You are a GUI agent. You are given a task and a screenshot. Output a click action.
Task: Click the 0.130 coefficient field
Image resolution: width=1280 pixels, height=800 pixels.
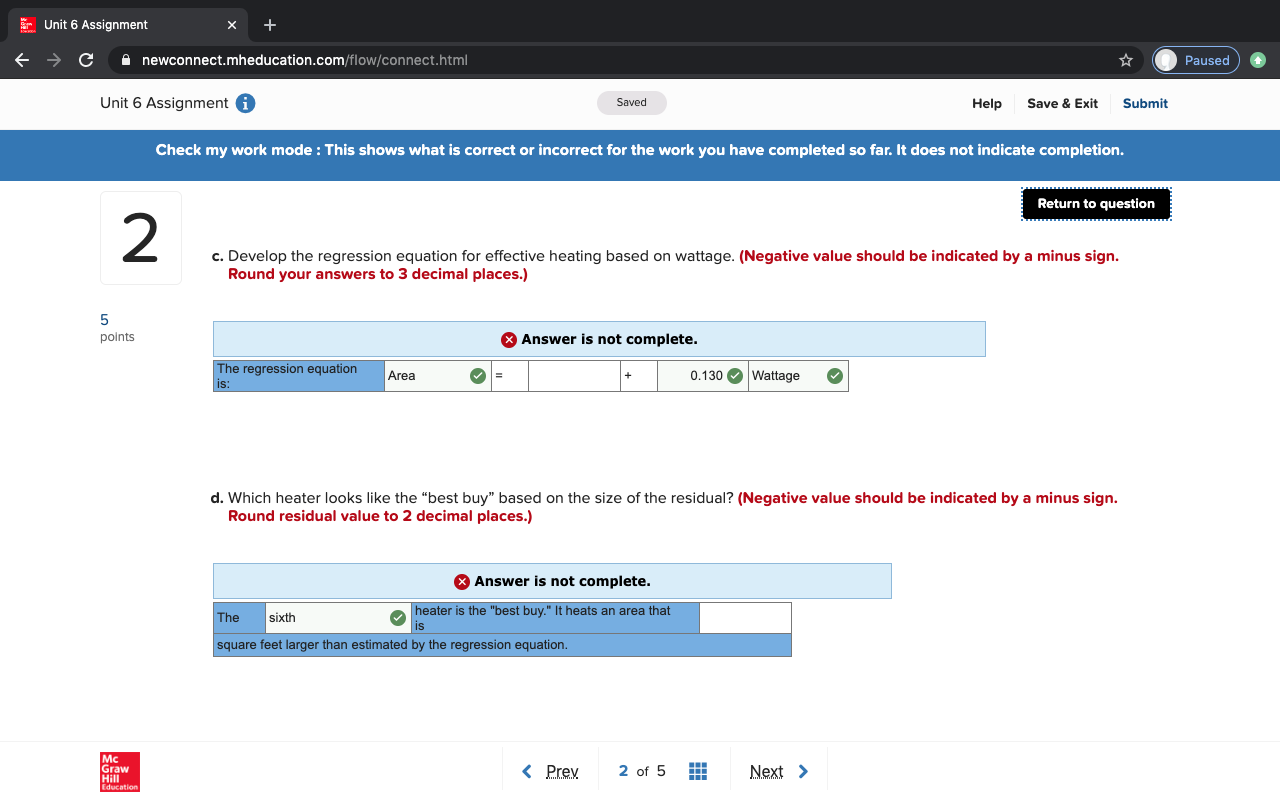[x=703, y=376]
